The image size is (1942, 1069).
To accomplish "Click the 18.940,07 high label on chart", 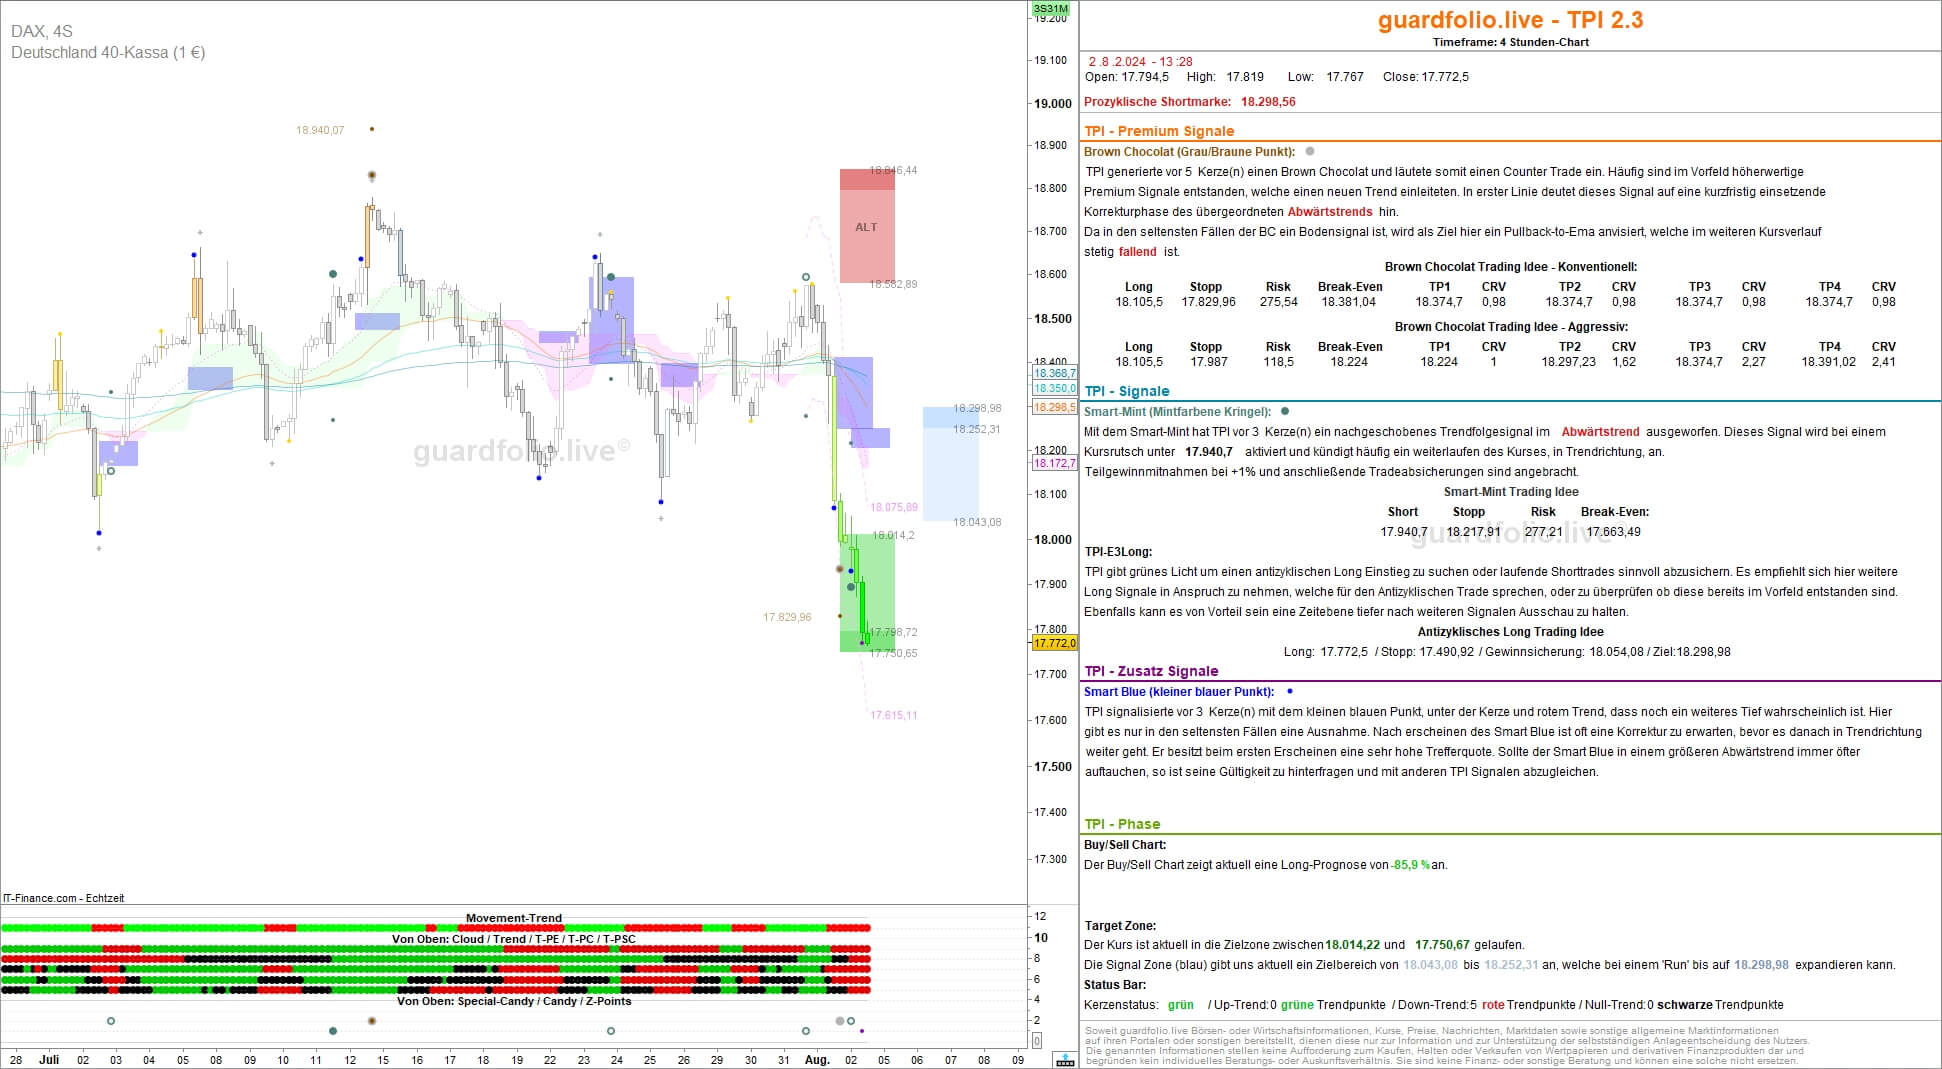I will (x=320, y=130).
